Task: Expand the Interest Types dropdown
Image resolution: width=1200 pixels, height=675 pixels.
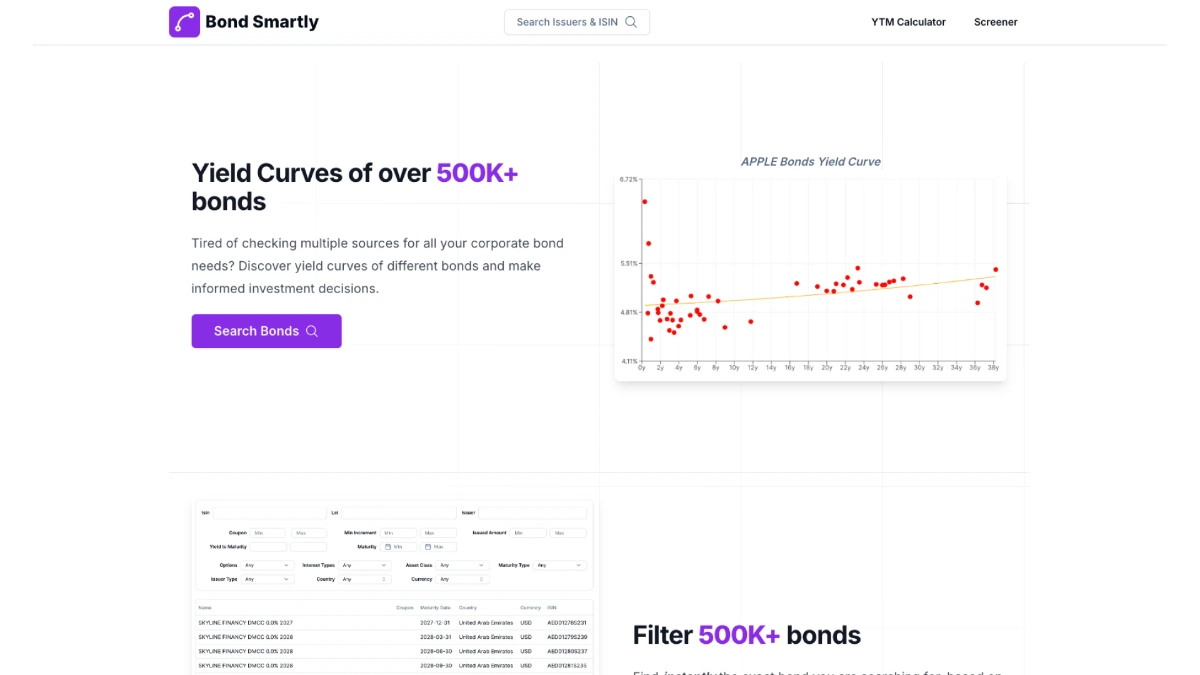Action: point(365,565)
